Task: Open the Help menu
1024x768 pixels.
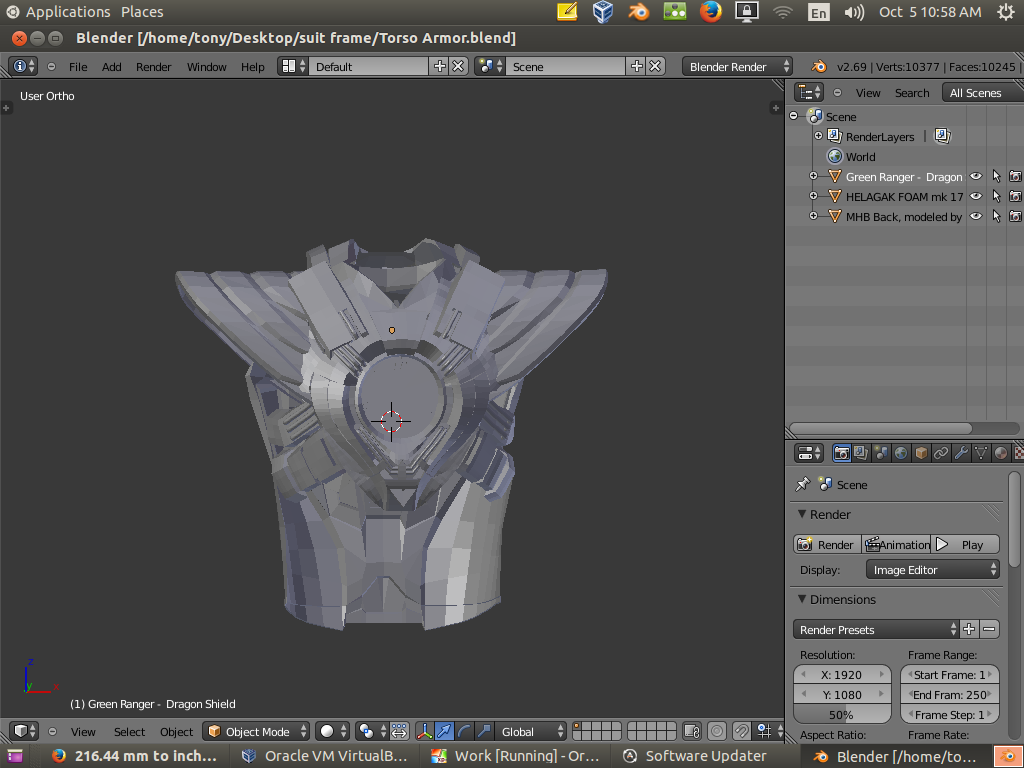Action: pos(253,67)
